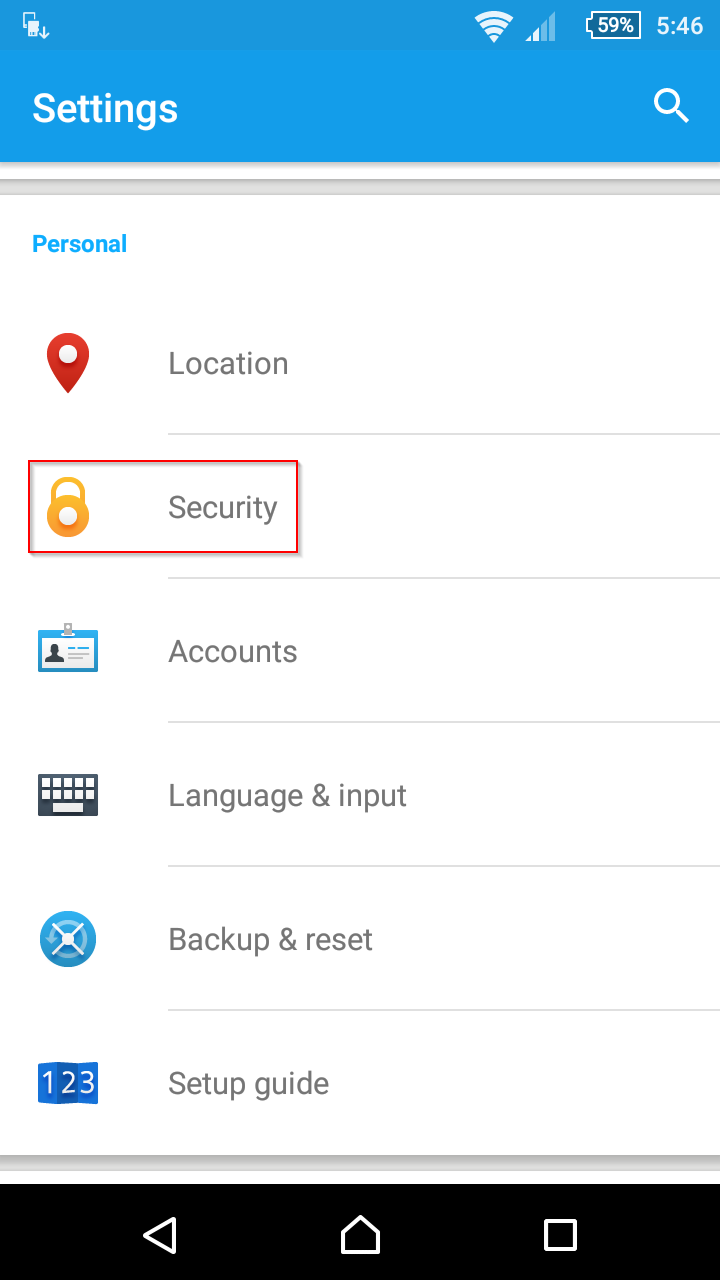Tap the Settings title text
Screen dimensions: 720x1280
pos(105,108)
